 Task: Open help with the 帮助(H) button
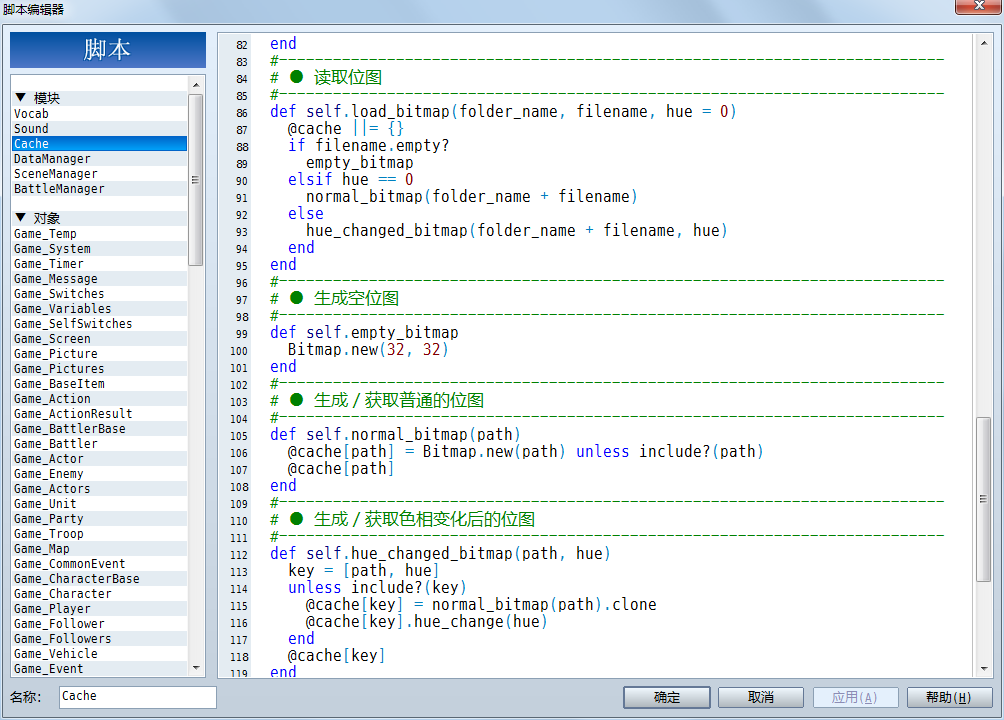click(x=949, y=697)
